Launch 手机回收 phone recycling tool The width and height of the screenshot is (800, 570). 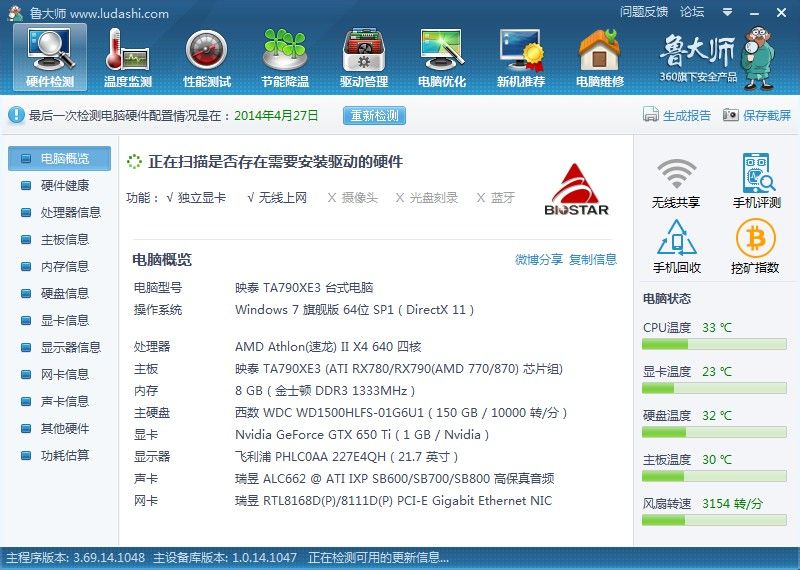(677, 246)
